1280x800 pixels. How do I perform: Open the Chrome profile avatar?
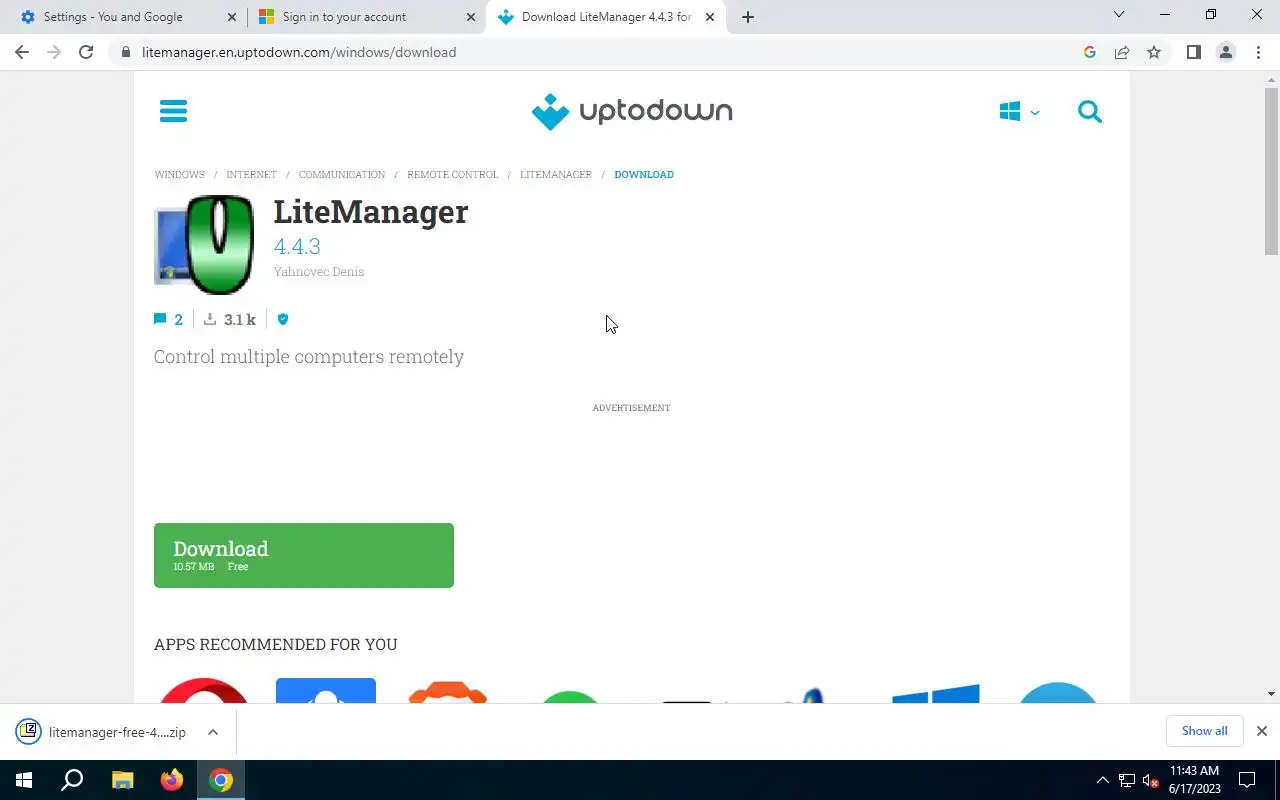[1225, 52]
